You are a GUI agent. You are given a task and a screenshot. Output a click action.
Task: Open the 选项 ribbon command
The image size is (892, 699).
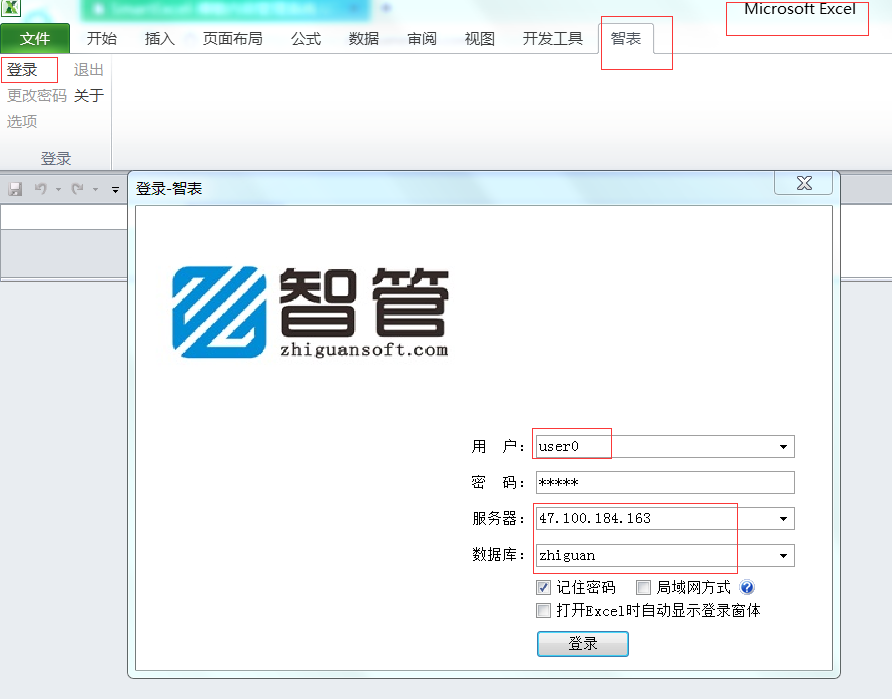[x=22, y=121]
